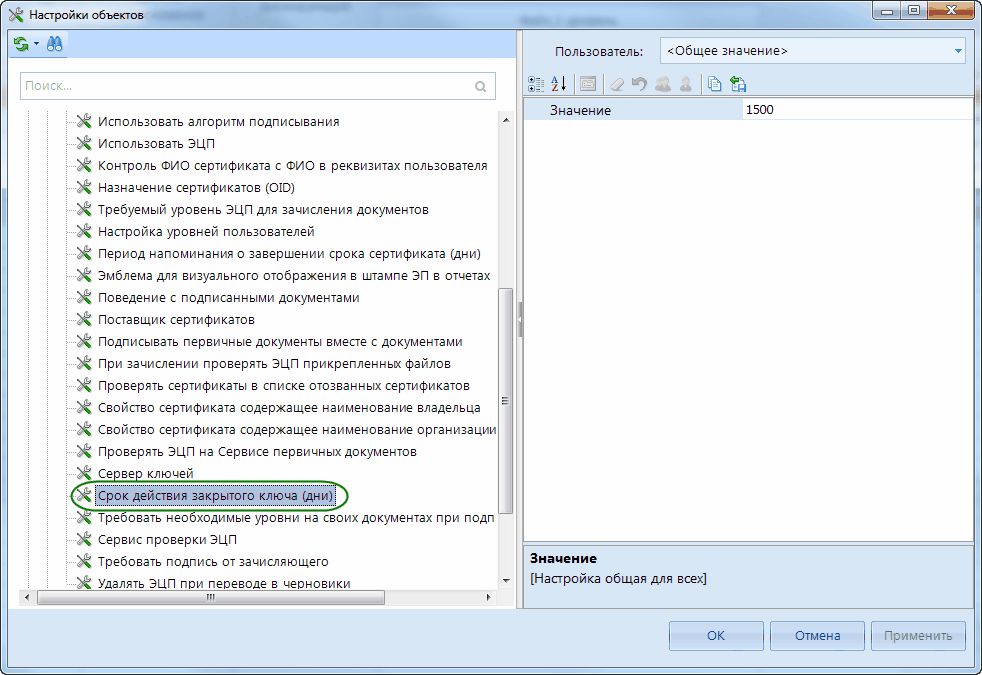Select the Сервер ключей tree item
This screenshot has width=982, height=675.
pos(145,473)
